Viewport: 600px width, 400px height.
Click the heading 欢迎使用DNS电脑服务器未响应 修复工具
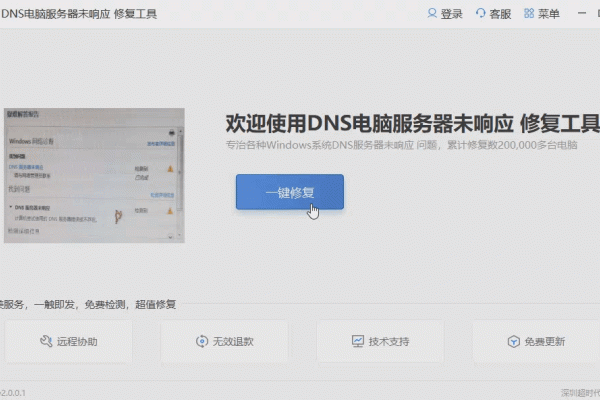412,124
